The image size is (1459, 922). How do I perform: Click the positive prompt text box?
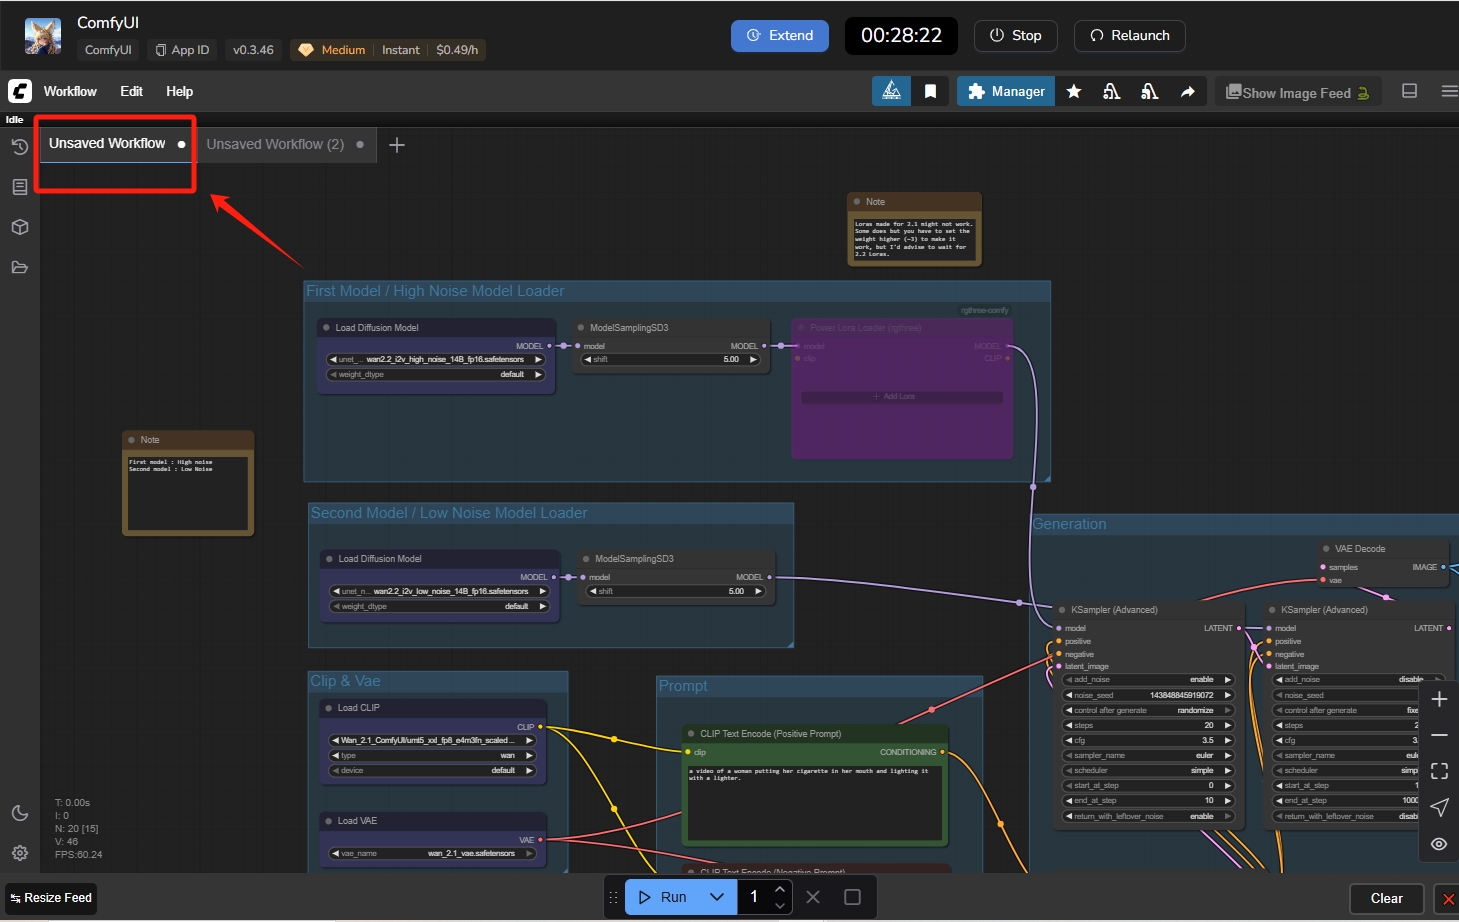[814, 802]
